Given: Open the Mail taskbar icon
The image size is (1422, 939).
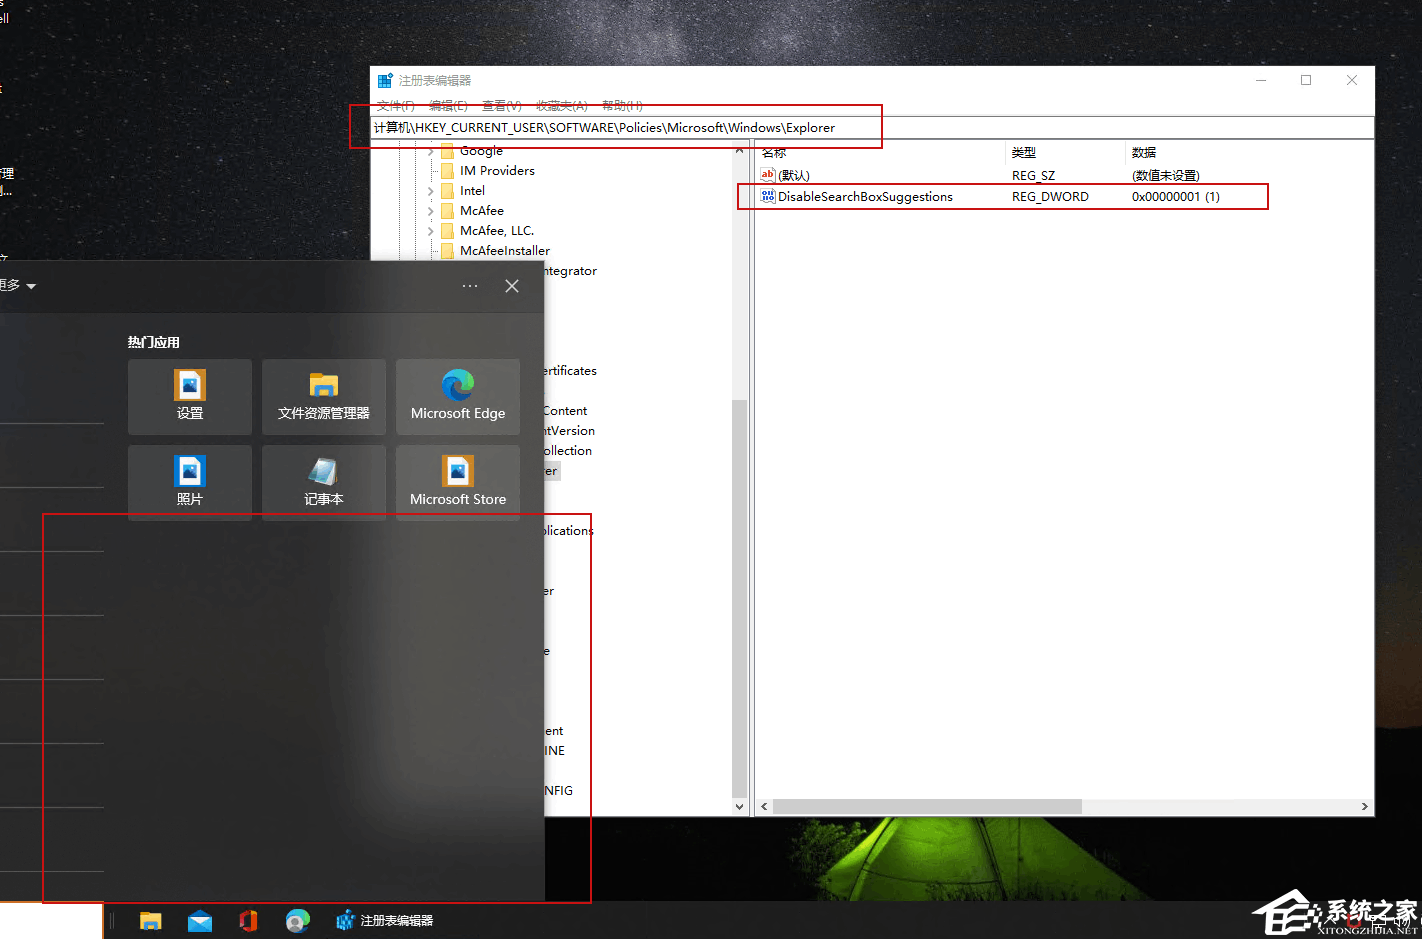Looking at the screenshot, I should [200, 921].
